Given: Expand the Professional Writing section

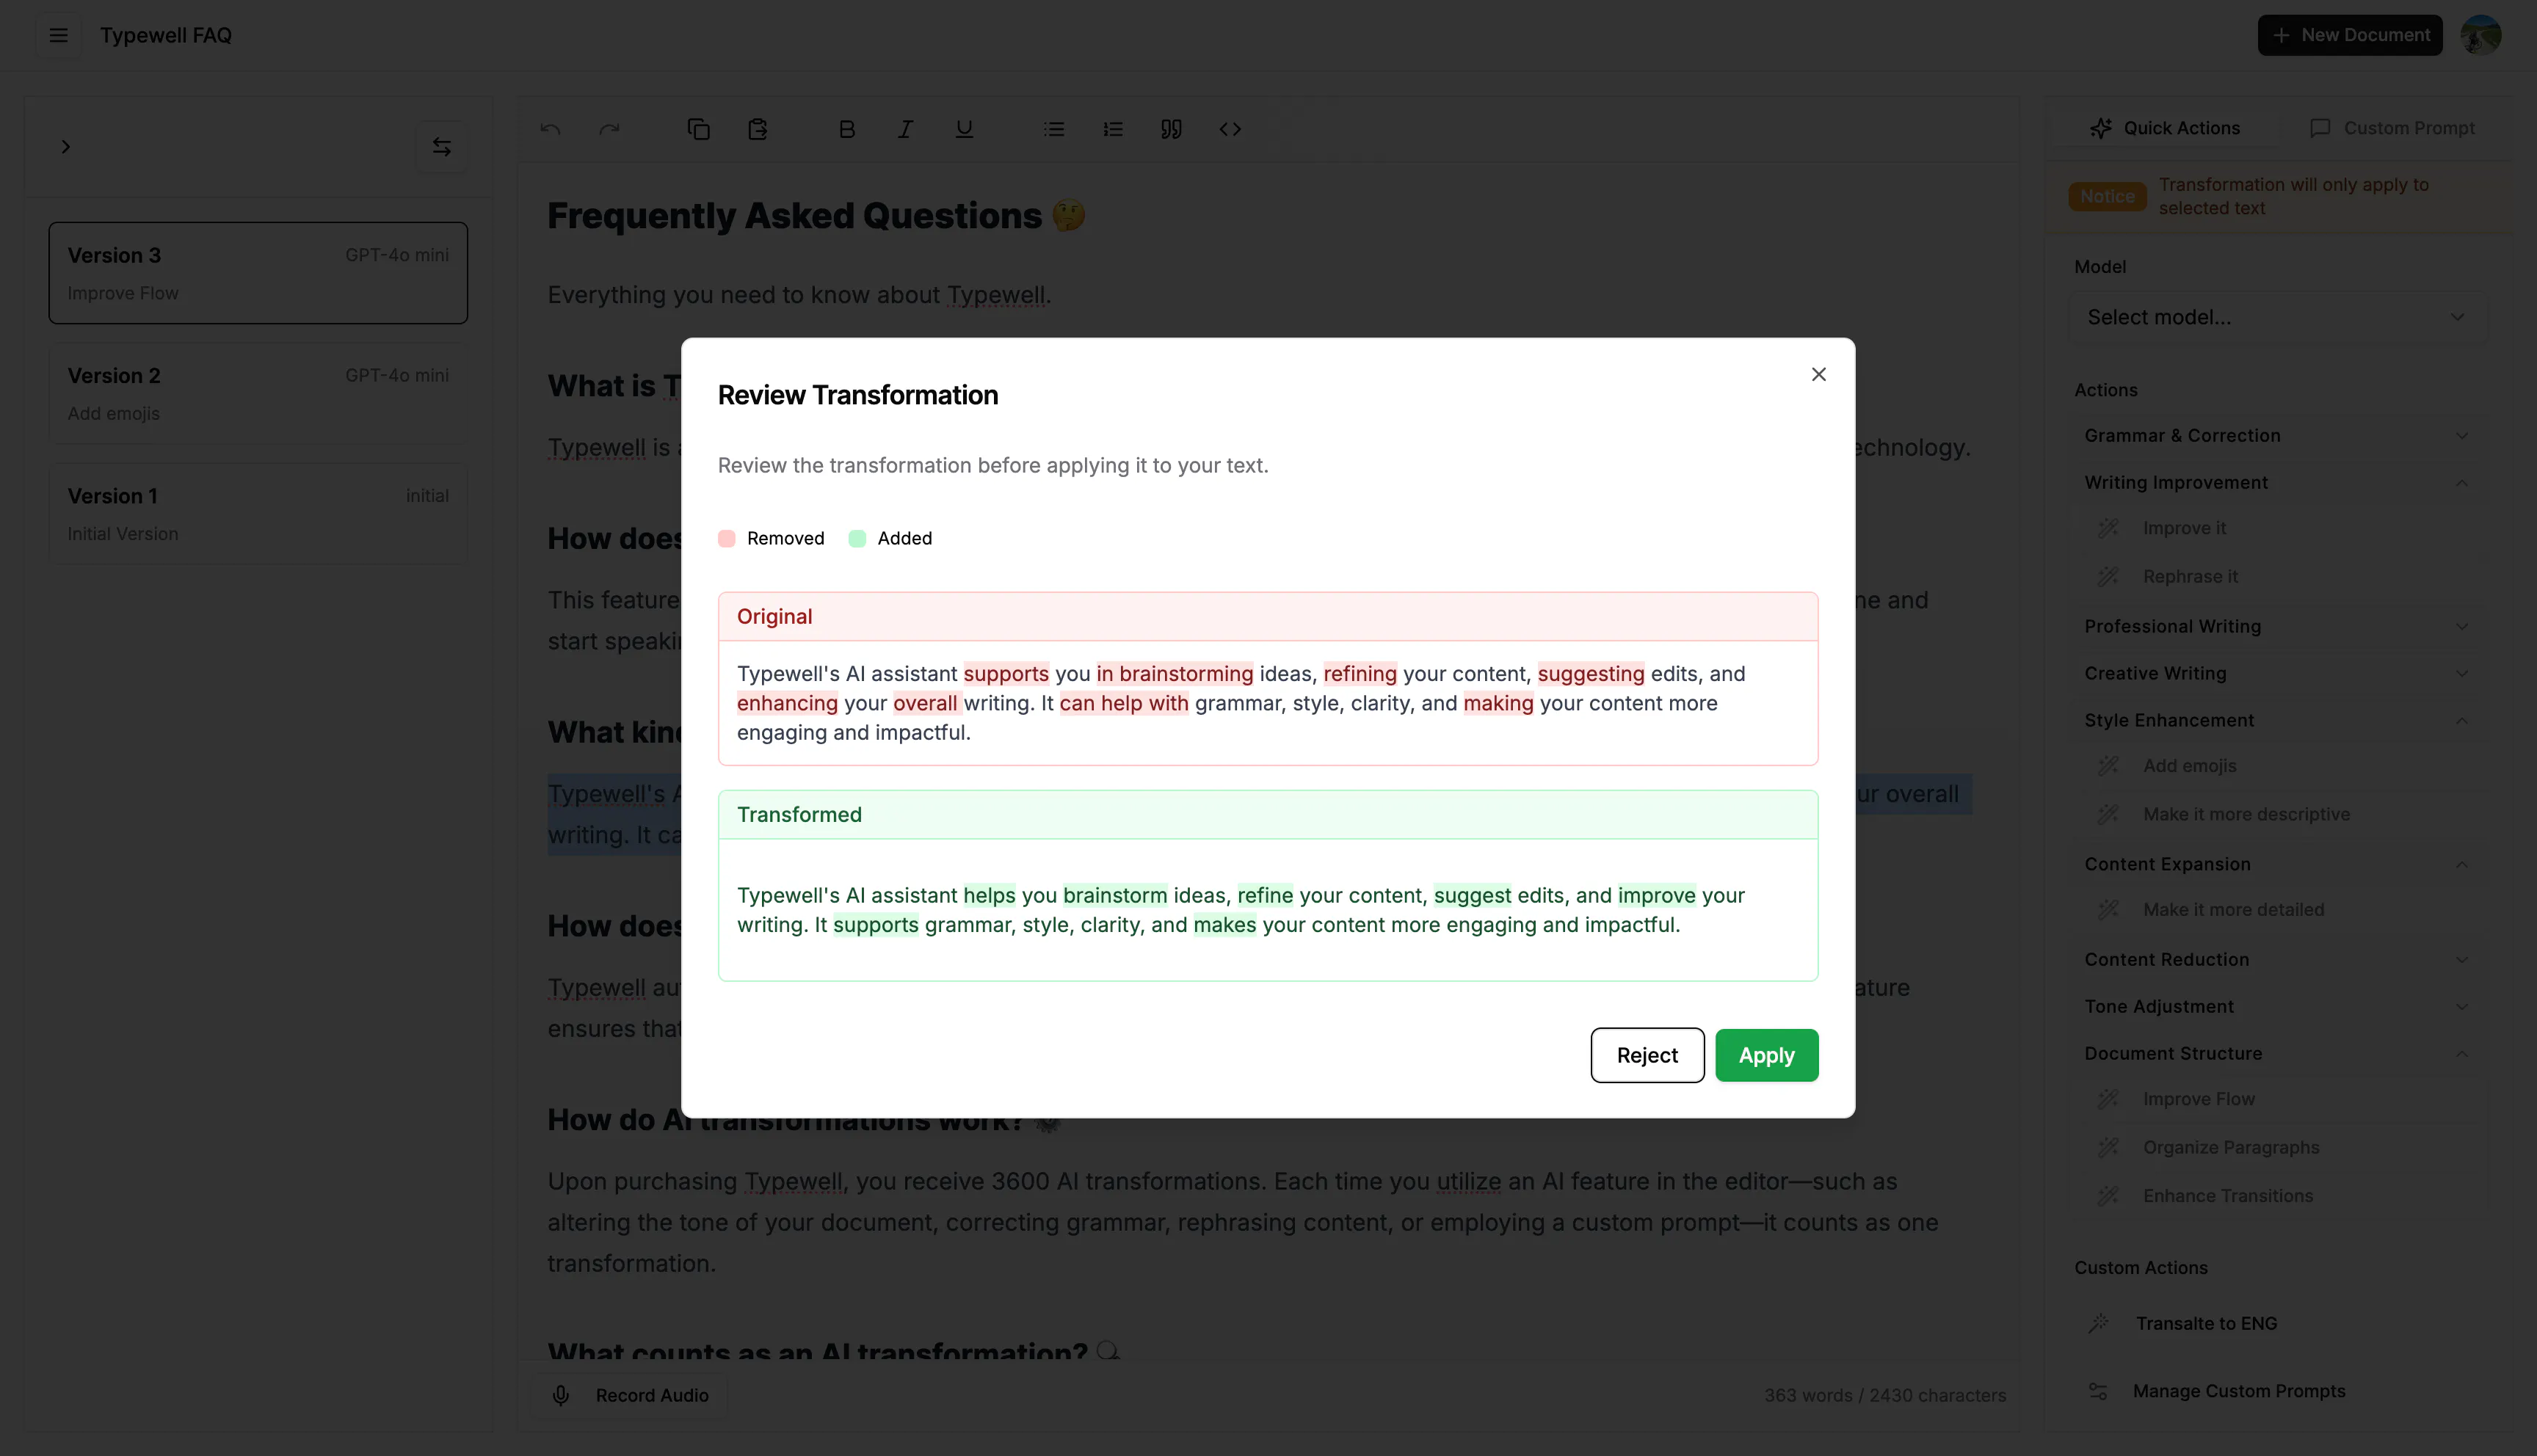Looking at the screenshot, I should pyautogui.click(x=2277, y=627).
